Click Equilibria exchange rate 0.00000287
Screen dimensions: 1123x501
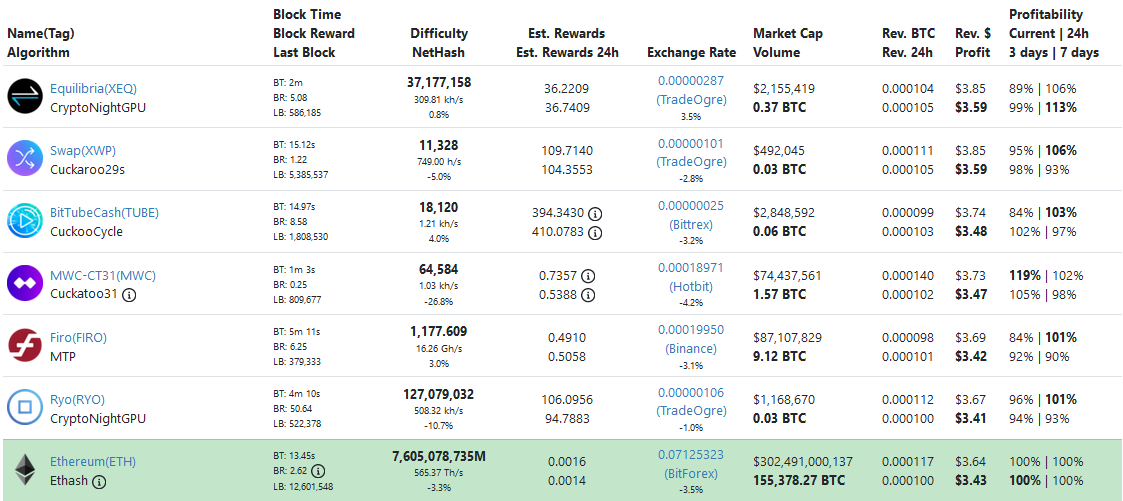pos(691,81)
